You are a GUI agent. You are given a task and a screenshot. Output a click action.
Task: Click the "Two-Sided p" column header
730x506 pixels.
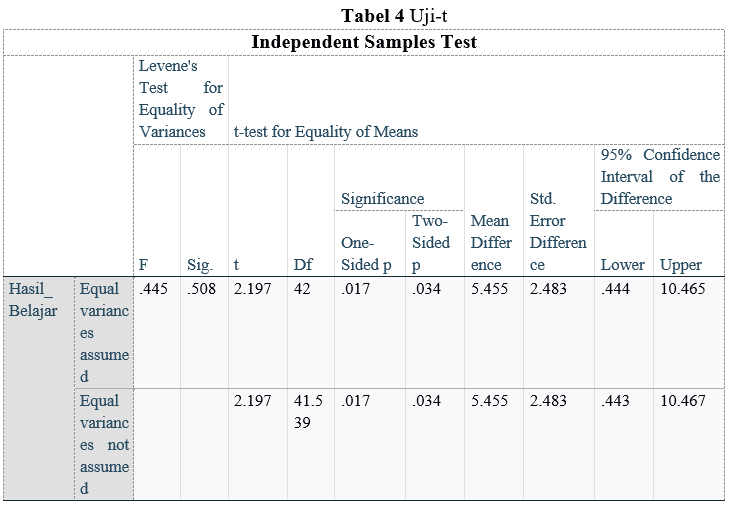click(430, 242)
